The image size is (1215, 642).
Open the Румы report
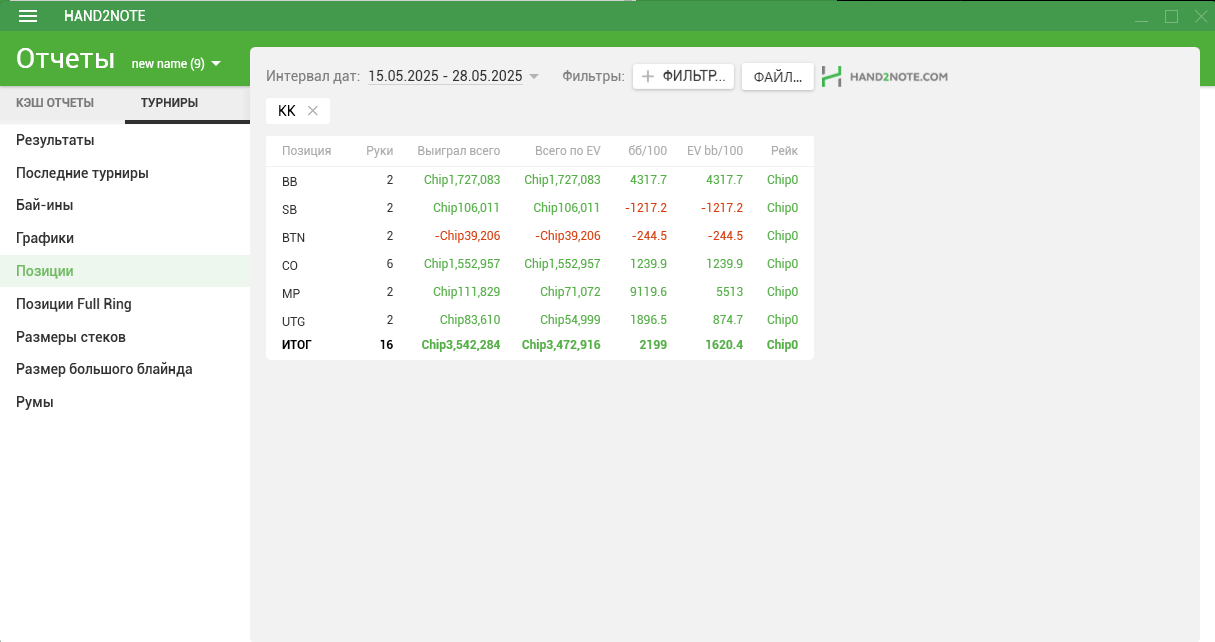(x=35, y=402)
